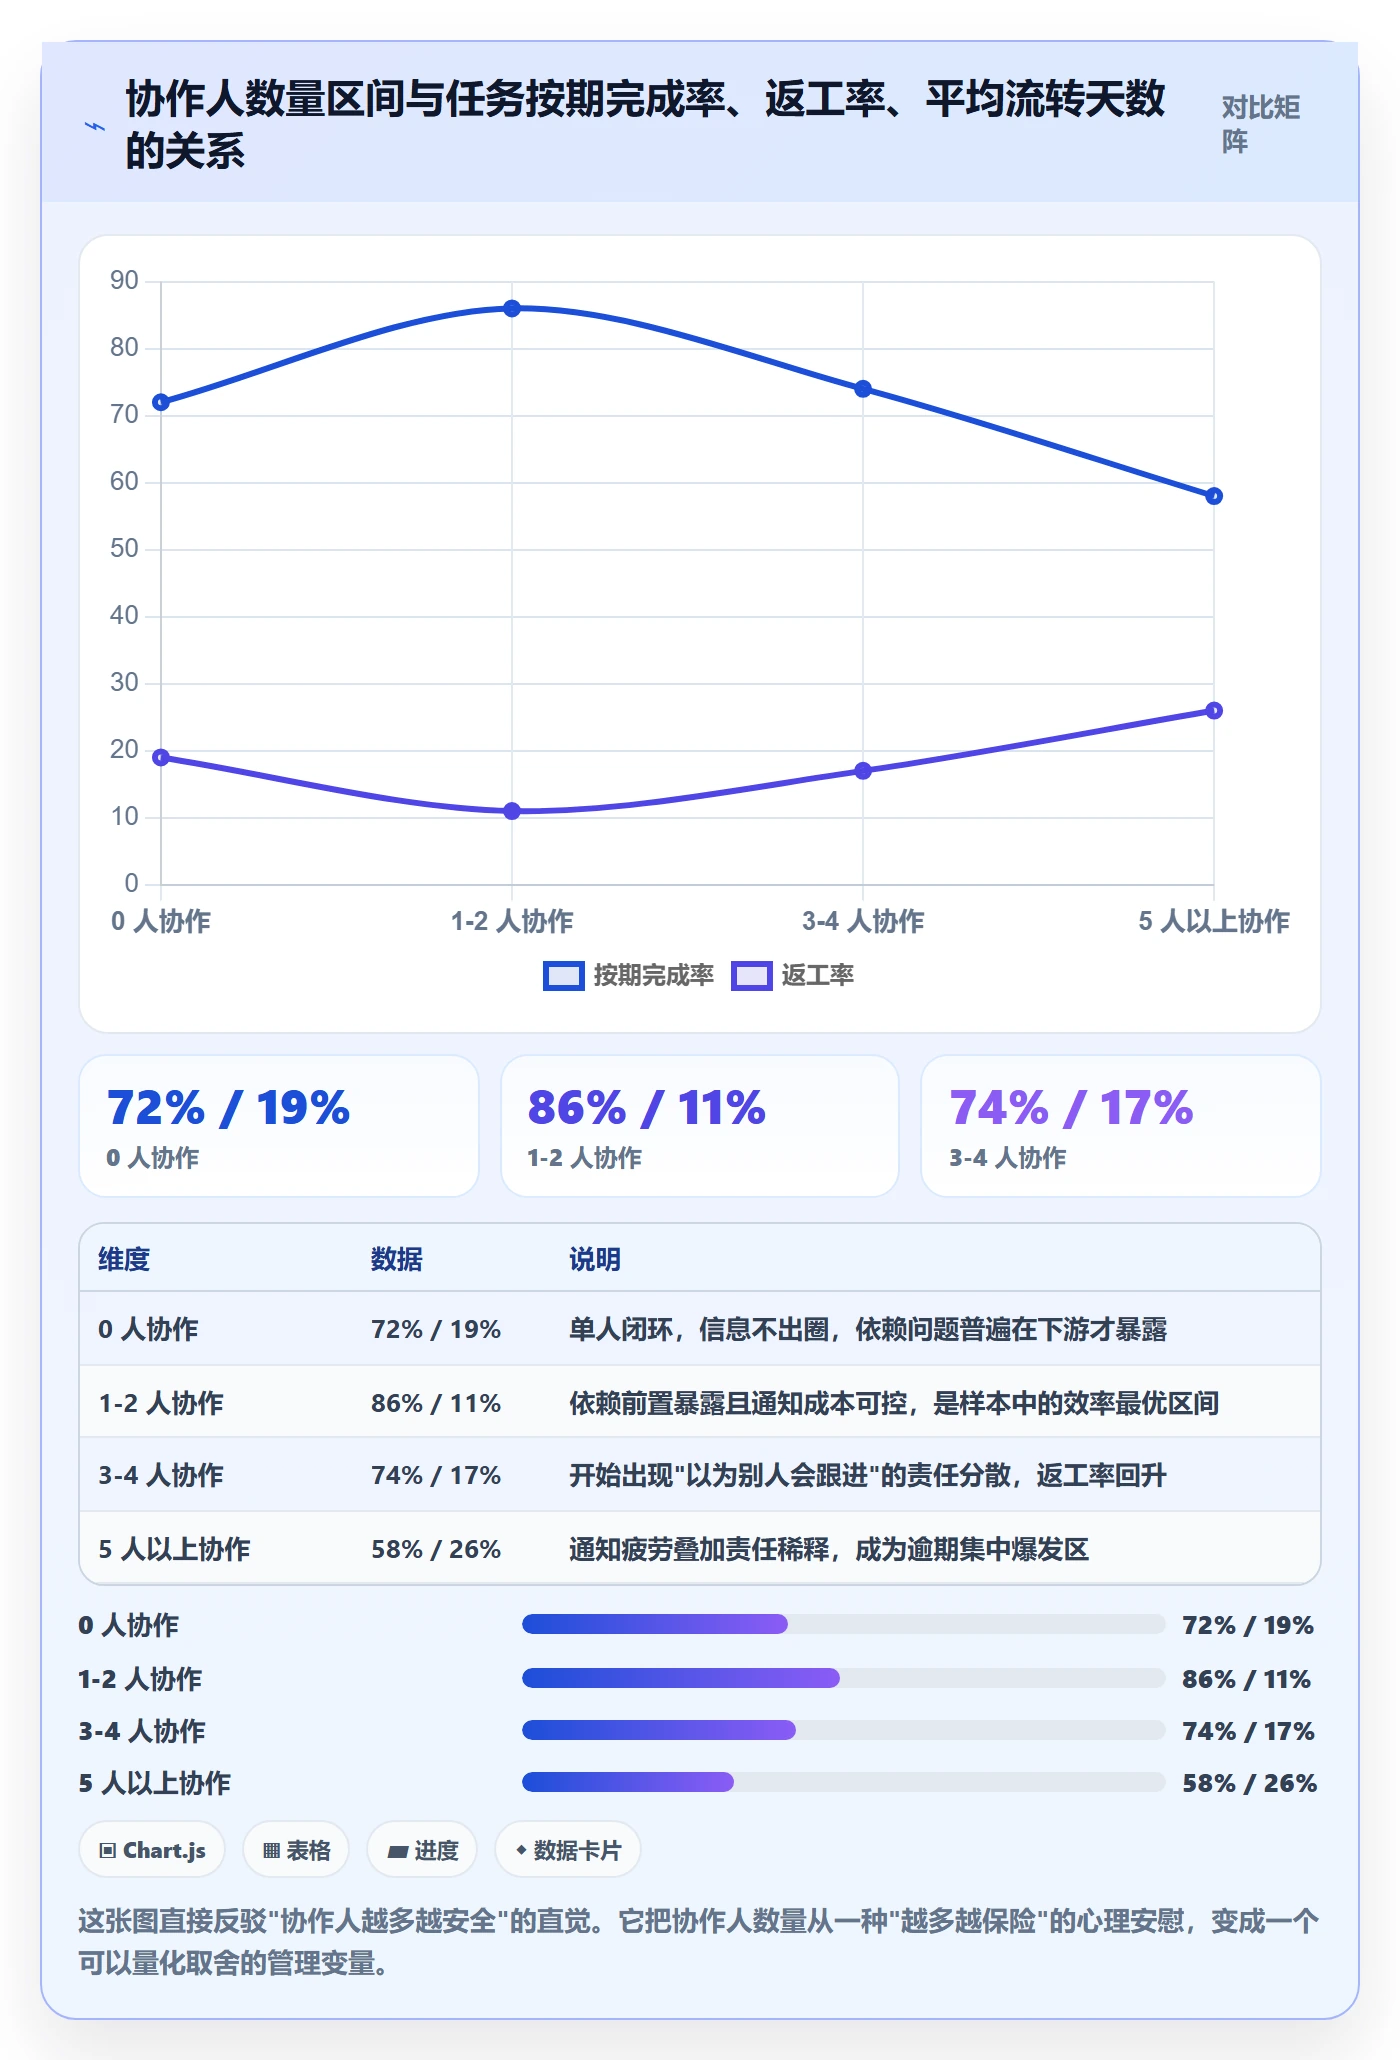Click the 3-4 人协作 progress bar
Screen dimensions: 1400x2060
(843, 1730)
